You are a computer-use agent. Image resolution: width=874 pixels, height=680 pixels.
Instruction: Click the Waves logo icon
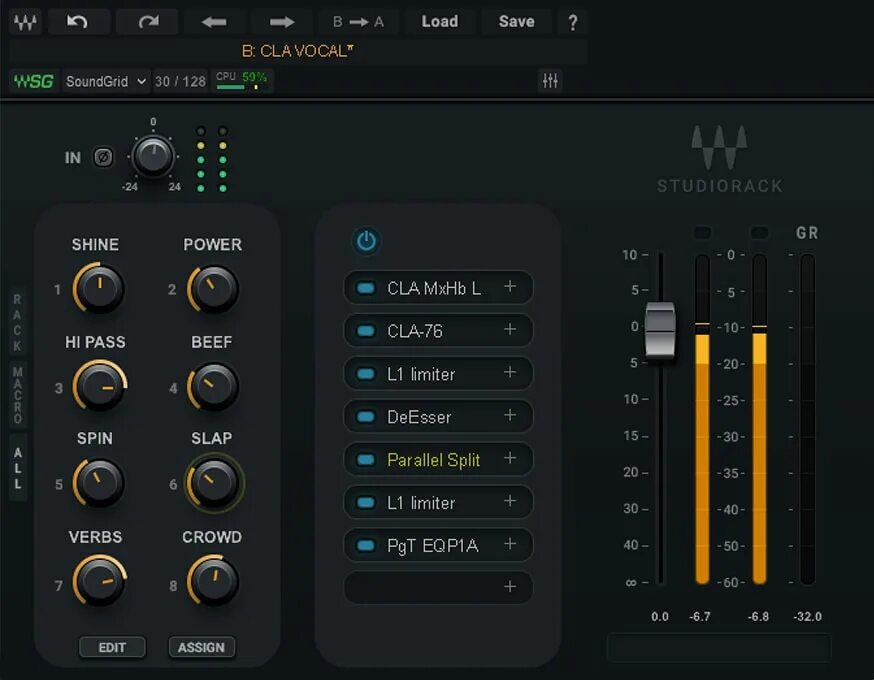pyautogui.click(x=25, y=22)
